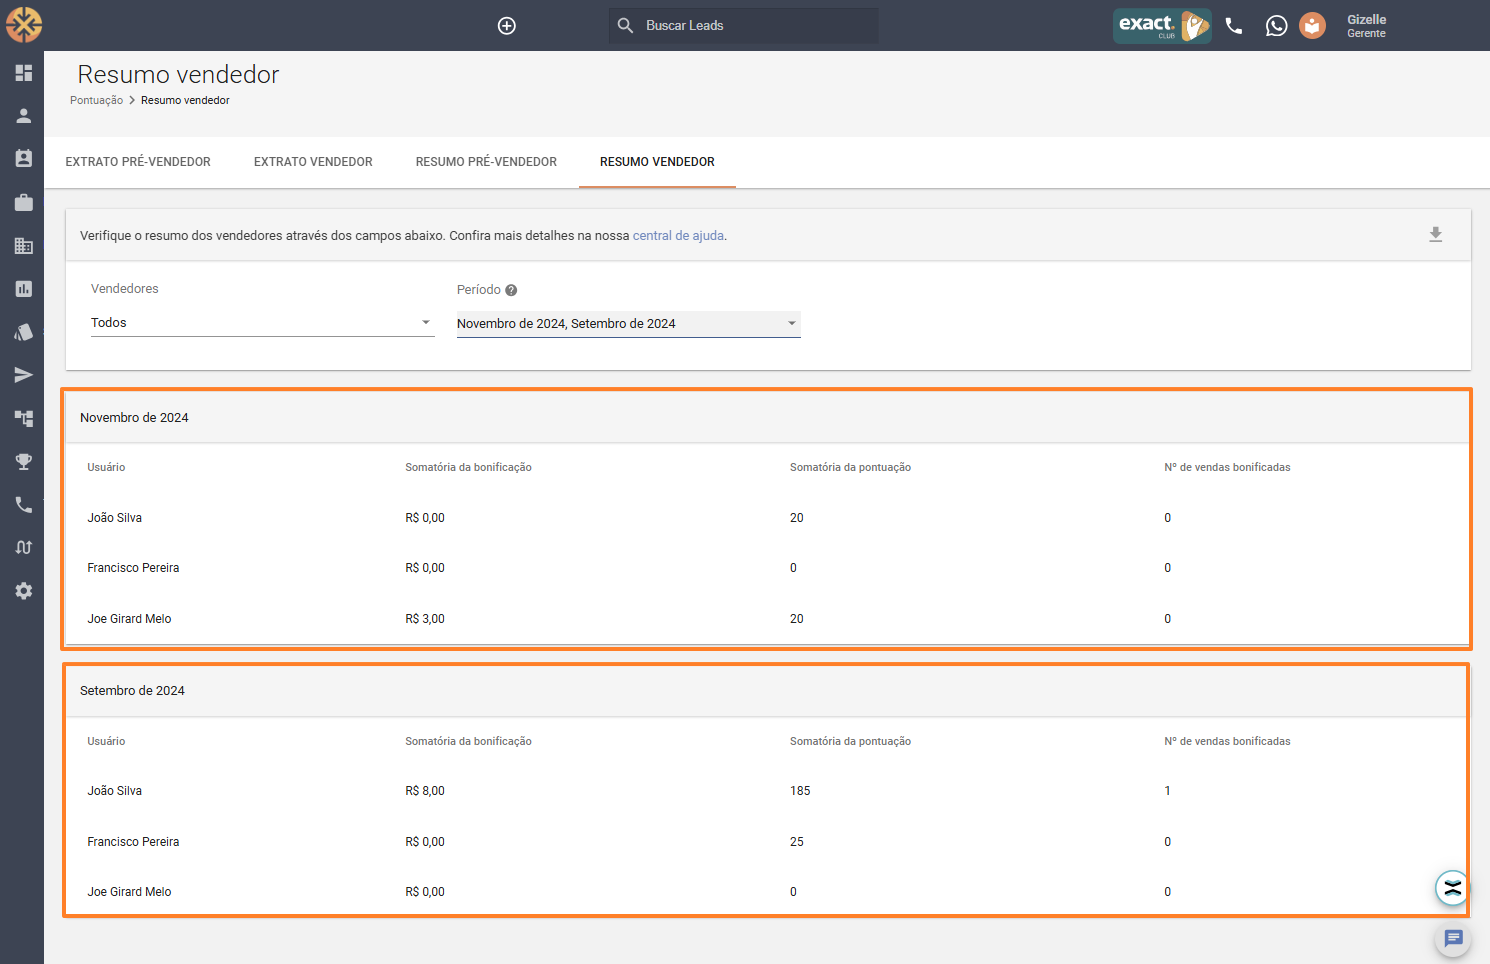Open the bar chart reports icon in sidebar

(24, 289)
